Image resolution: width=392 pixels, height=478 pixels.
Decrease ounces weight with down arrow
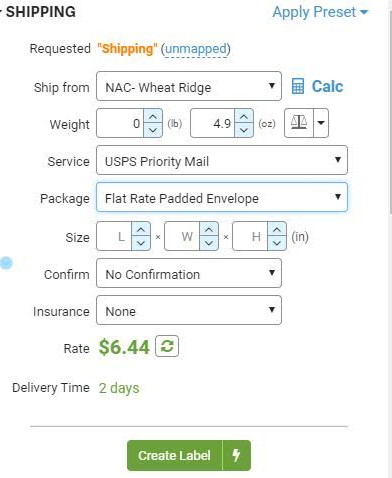pyautogui.click(x=244, y=130)
